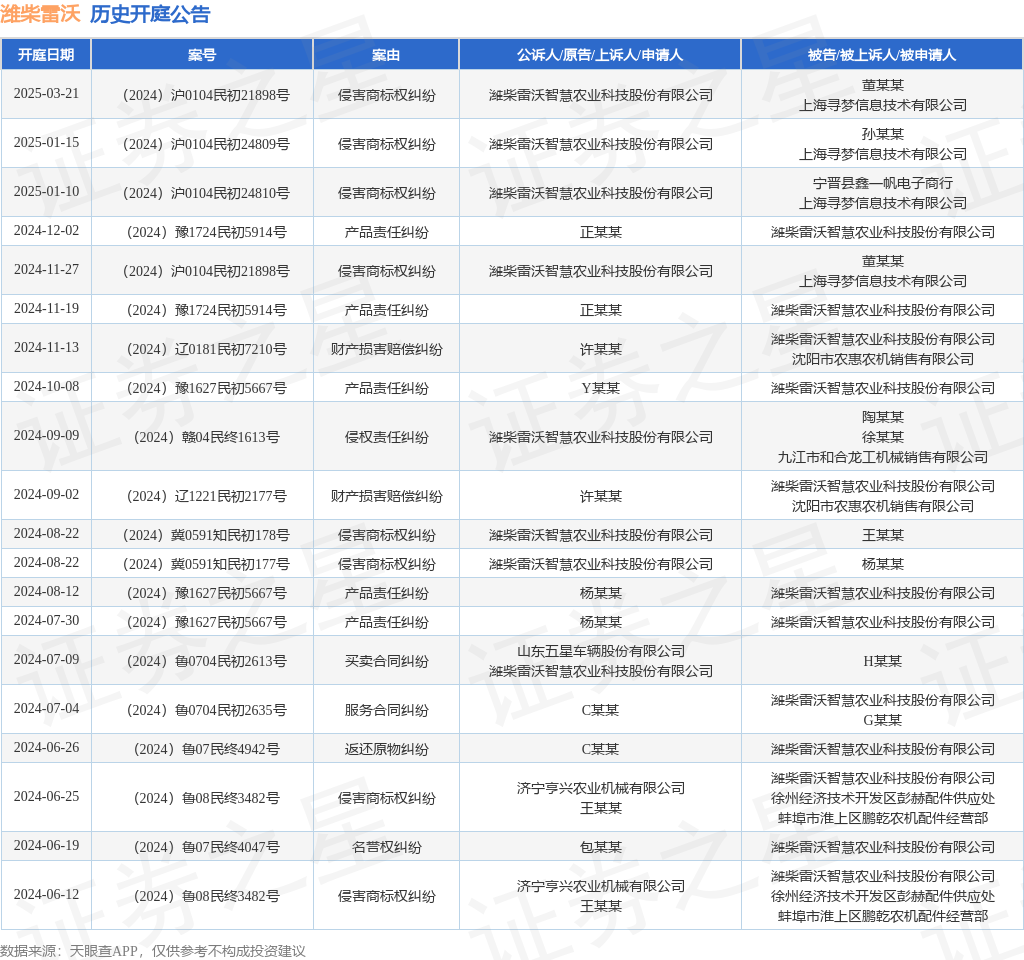Viewport: 1024px width, 960px height.
Task: Click defendant 陶某某
Action: 882,417
